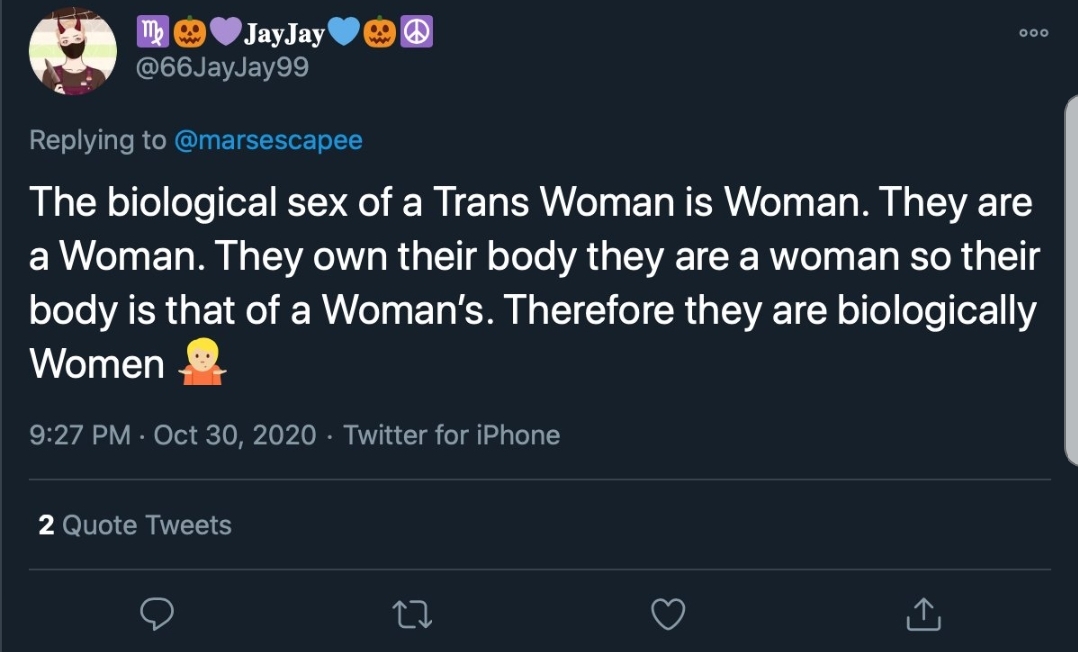Click the blue heart emoji beside JayJay
Viewport: 1078px width, 652px height.
pyautogui.click(x=344, y=34)
